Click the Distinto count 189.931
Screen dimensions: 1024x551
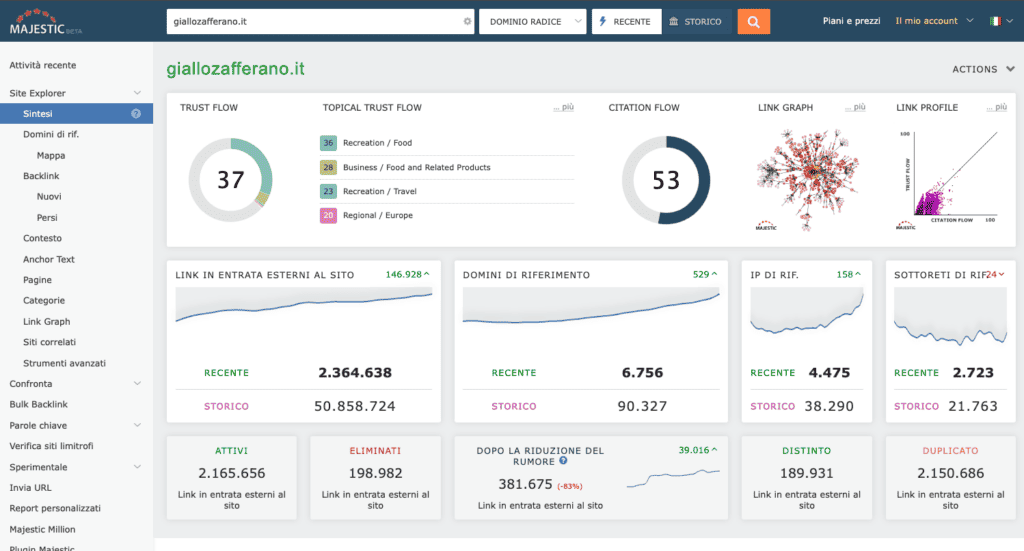(x=807, y=473)
